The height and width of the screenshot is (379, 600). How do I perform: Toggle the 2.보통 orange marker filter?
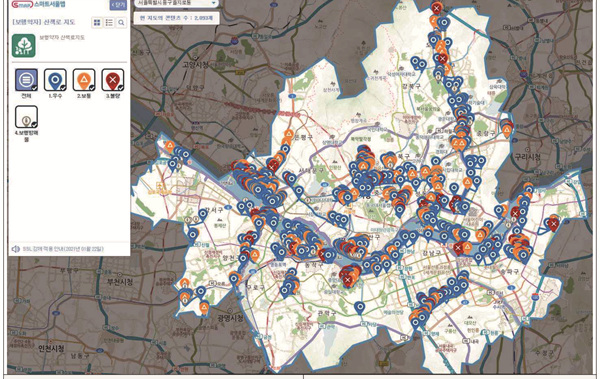click(84, 80)
